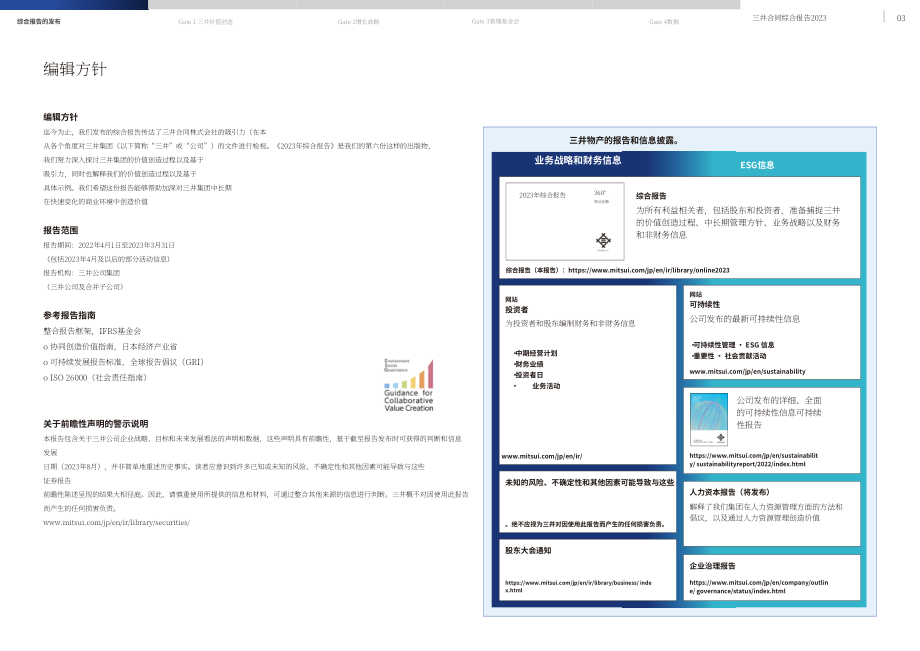Open the sustainabilityreport/2022/index.html link
The width and height of the screenshot is (920, 651).
coord(753,460)
